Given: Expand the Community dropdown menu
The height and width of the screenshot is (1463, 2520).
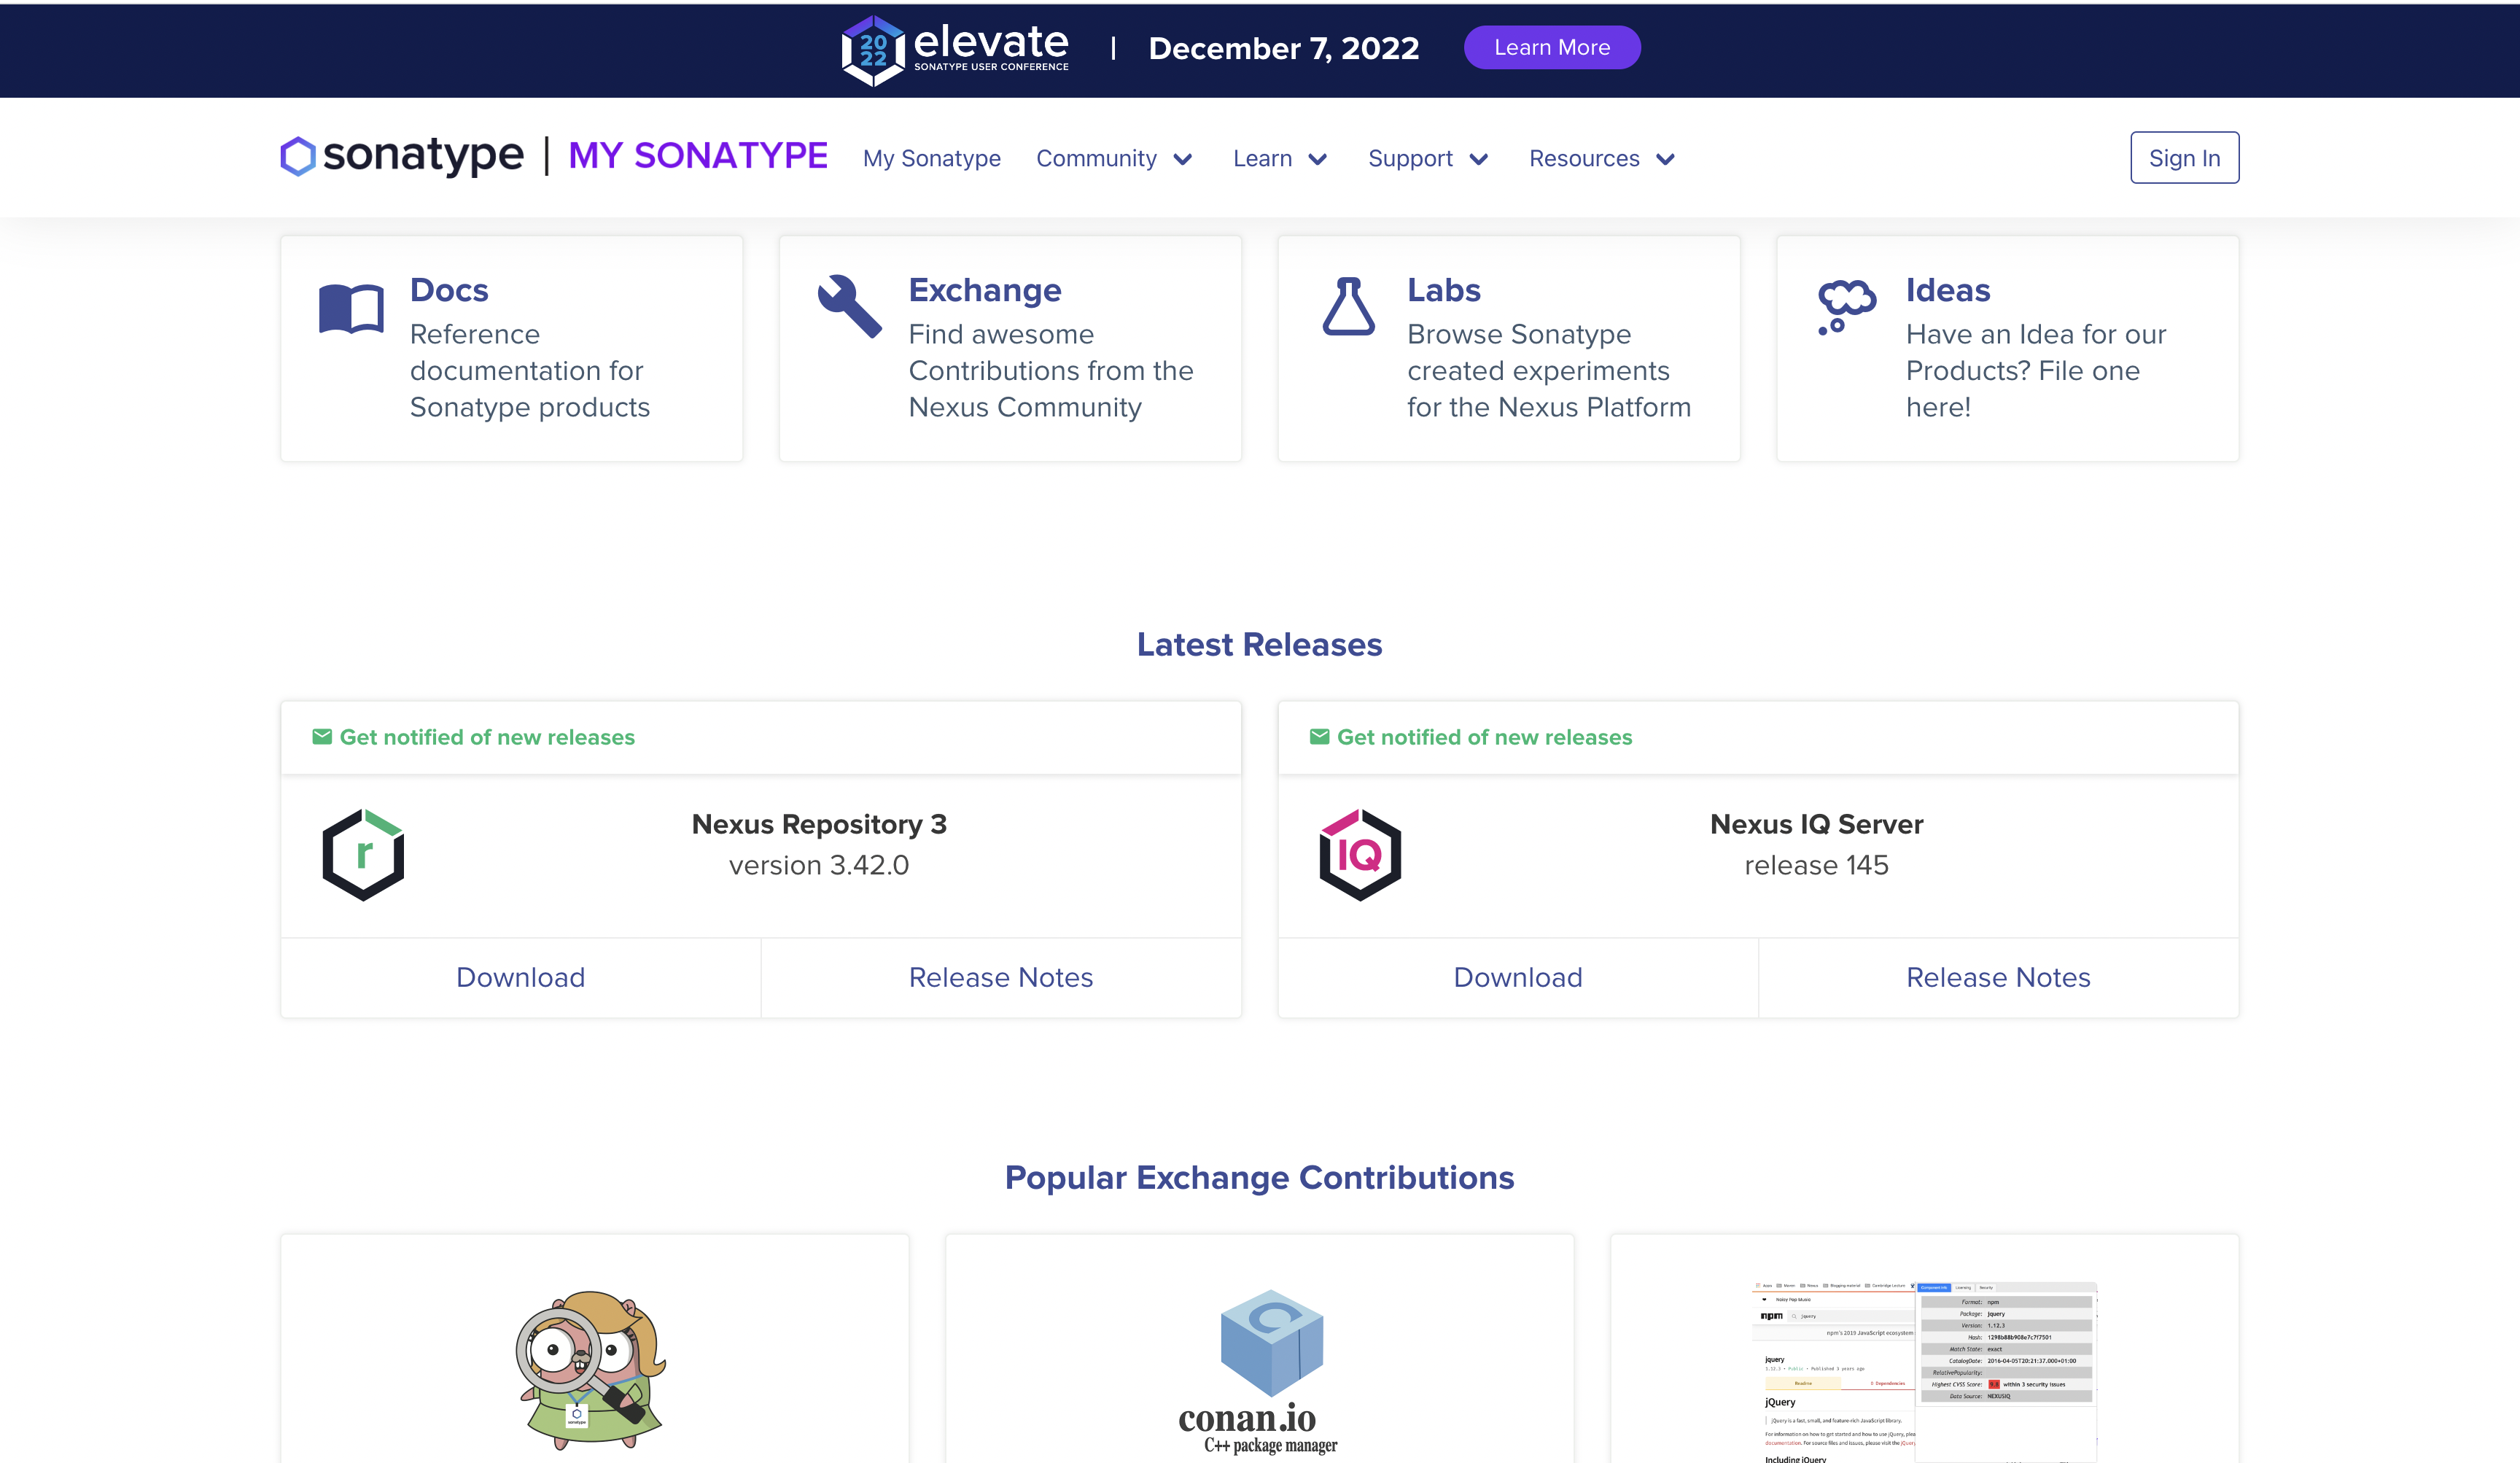Looking at the screenshot, I should pyautogui.click(x=1114, y=158).
